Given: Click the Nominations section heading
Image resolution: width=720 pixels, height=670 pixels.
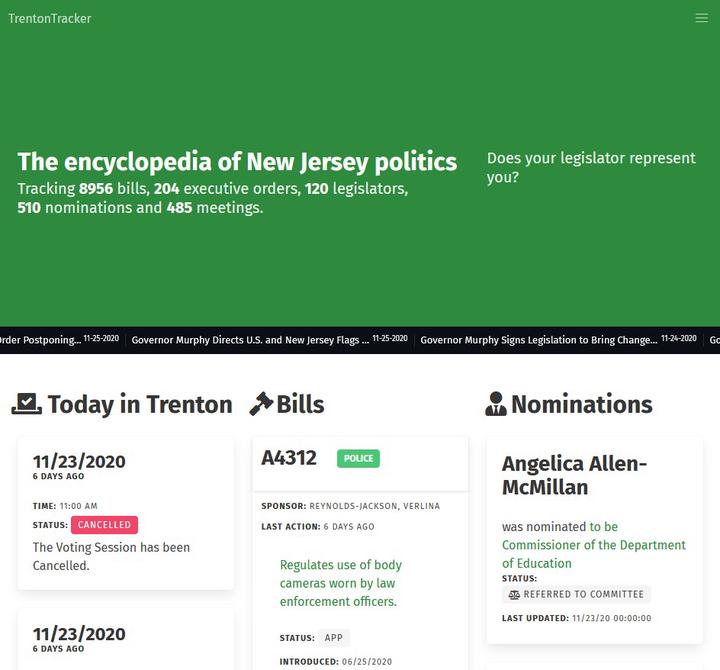Looking at the screenshot, I should point(582,405).
